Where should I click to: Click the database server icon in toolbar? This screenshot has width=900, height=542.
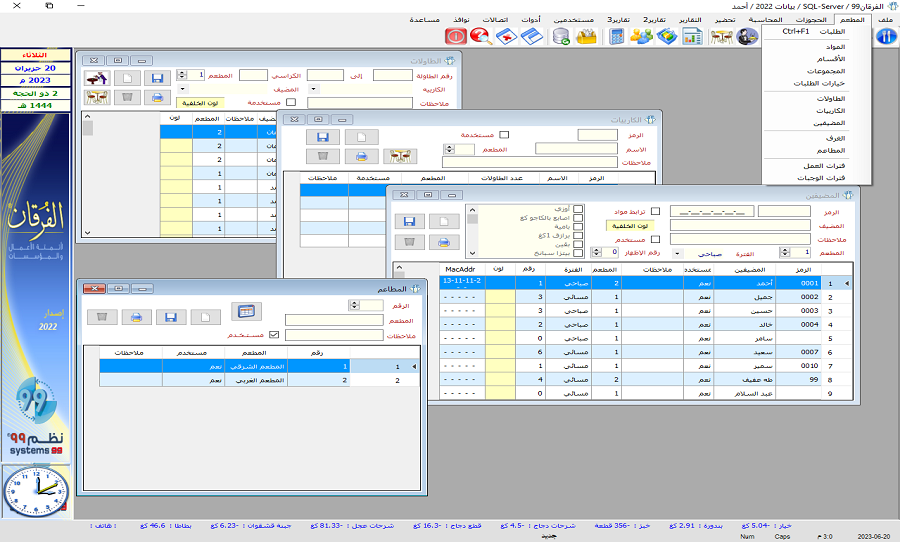click(x=561, y=37)
